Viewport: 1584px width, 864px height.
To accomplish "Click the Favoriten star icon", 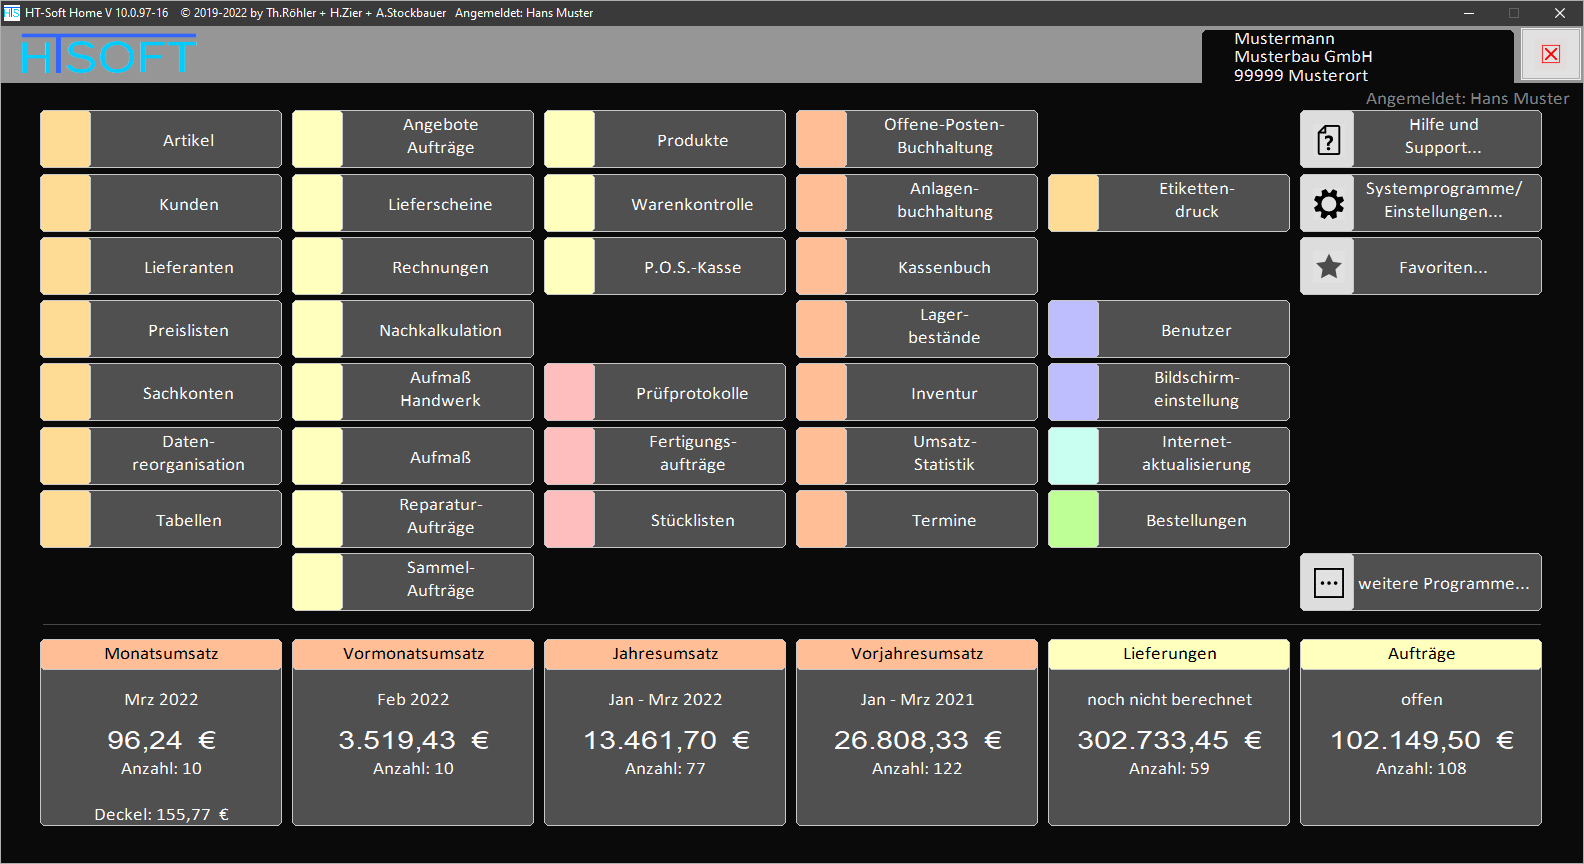I will [1328, 267].
